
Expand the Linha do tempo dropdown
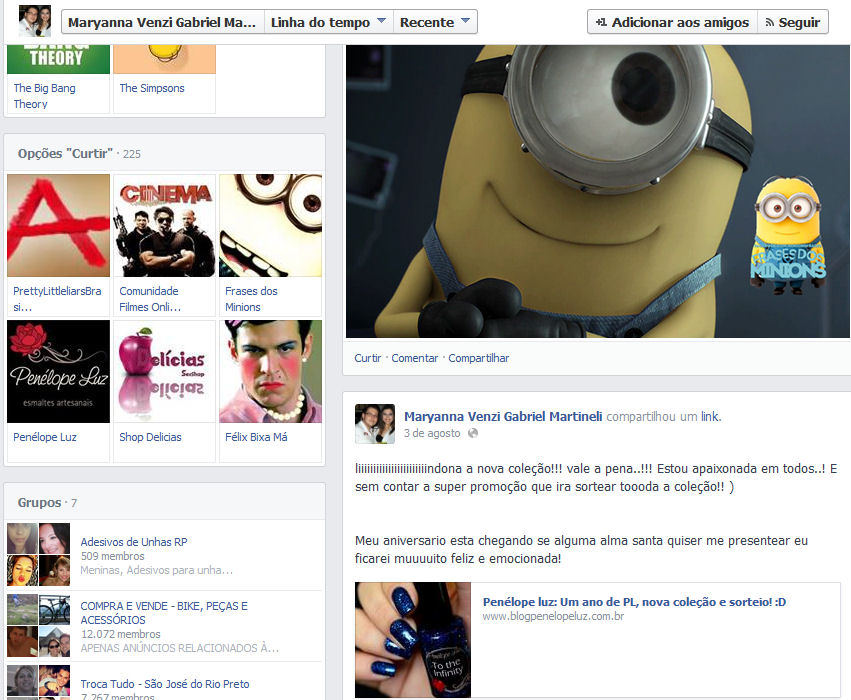329,22
